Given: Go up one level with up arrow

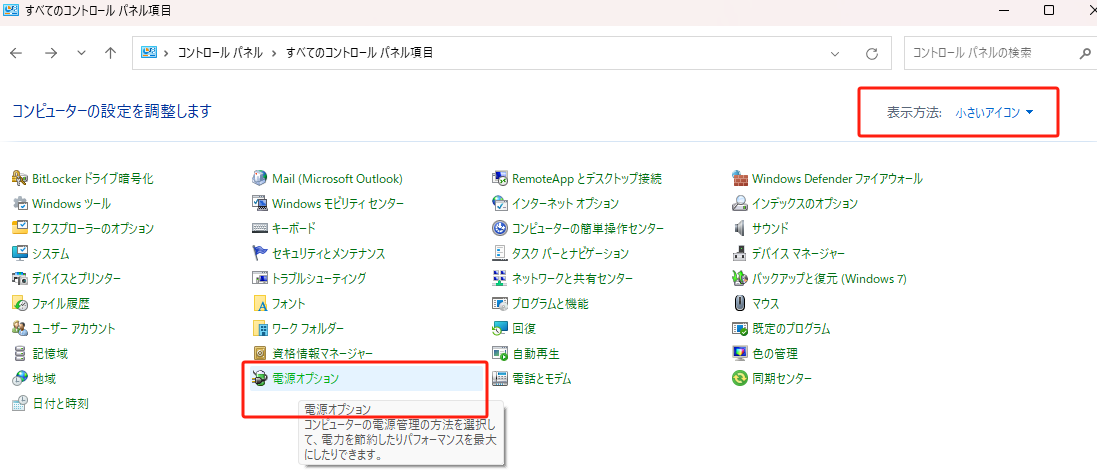Looking at the screenshot, I should coord(110,53).
